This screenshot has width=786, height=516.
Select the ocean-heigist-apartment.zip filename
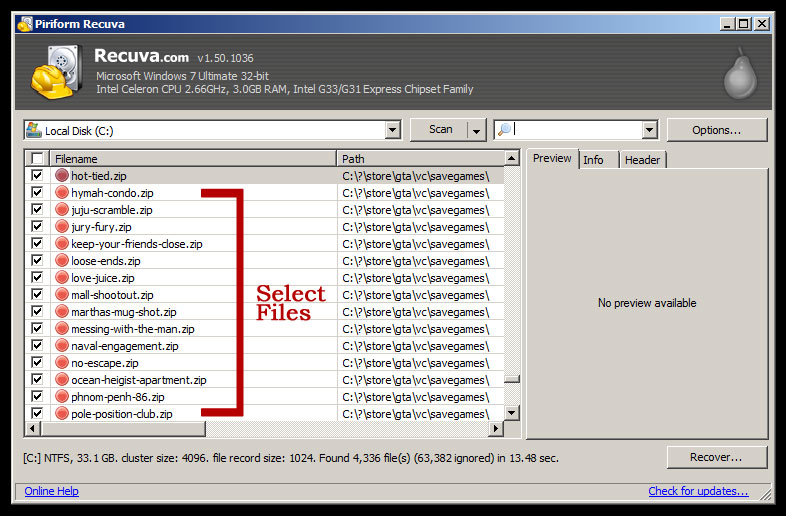[139, 380]
